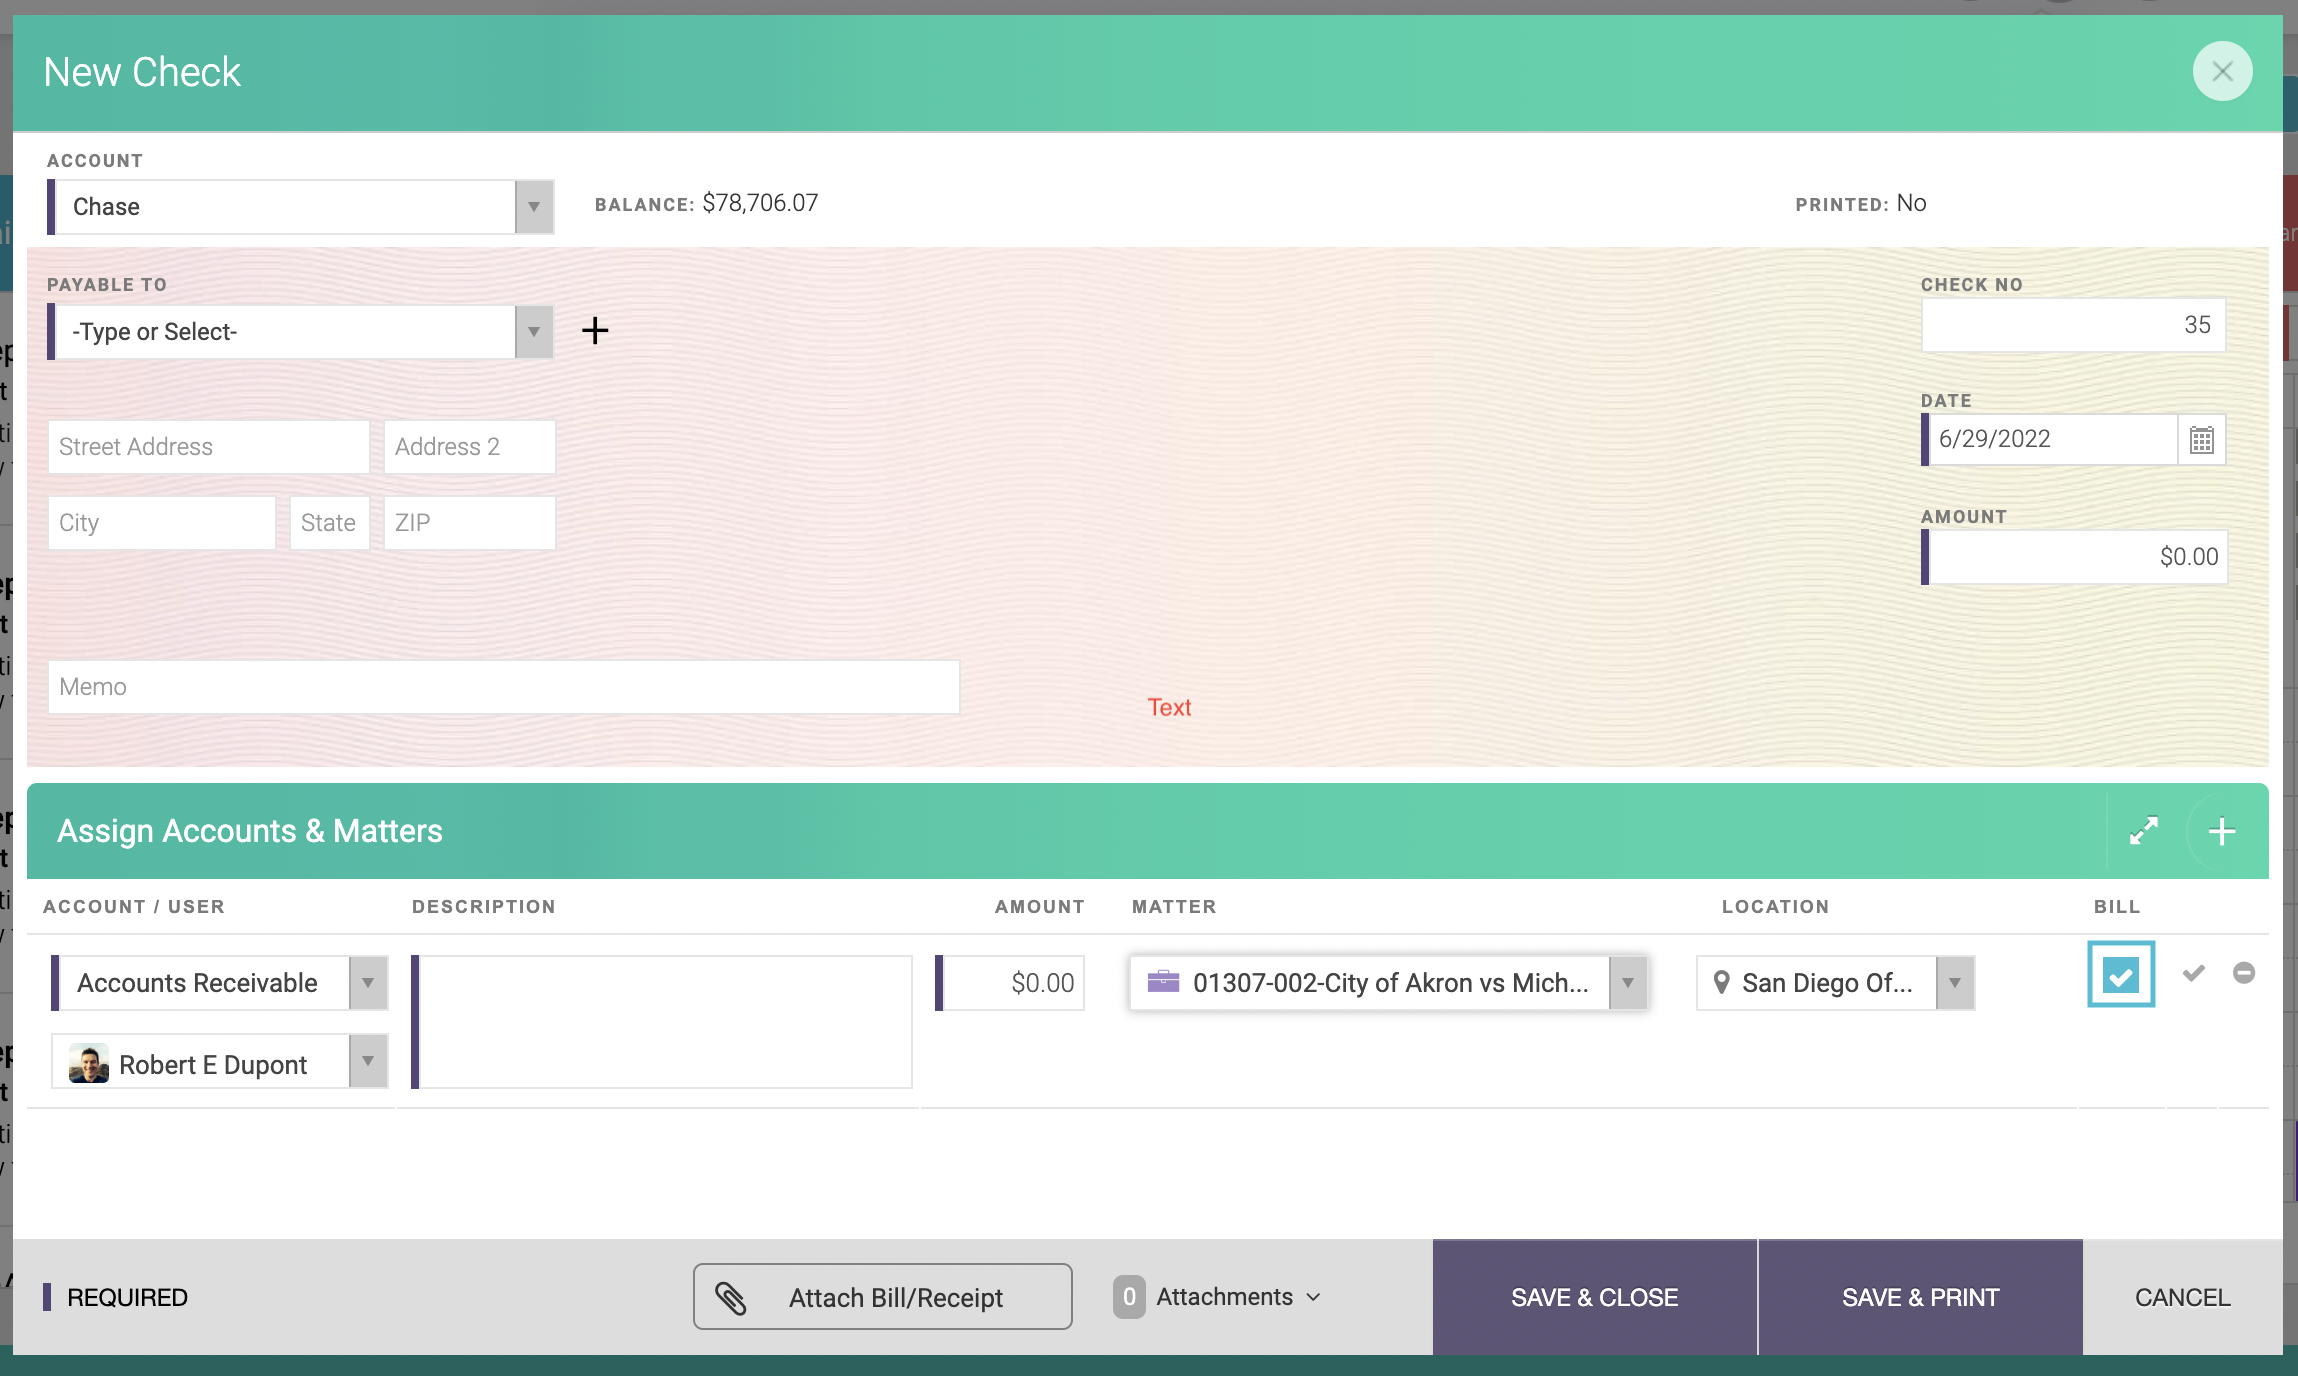
Task: Expand the Assign Accounts & Matters panel
Action: click(x=2143, y=831)
